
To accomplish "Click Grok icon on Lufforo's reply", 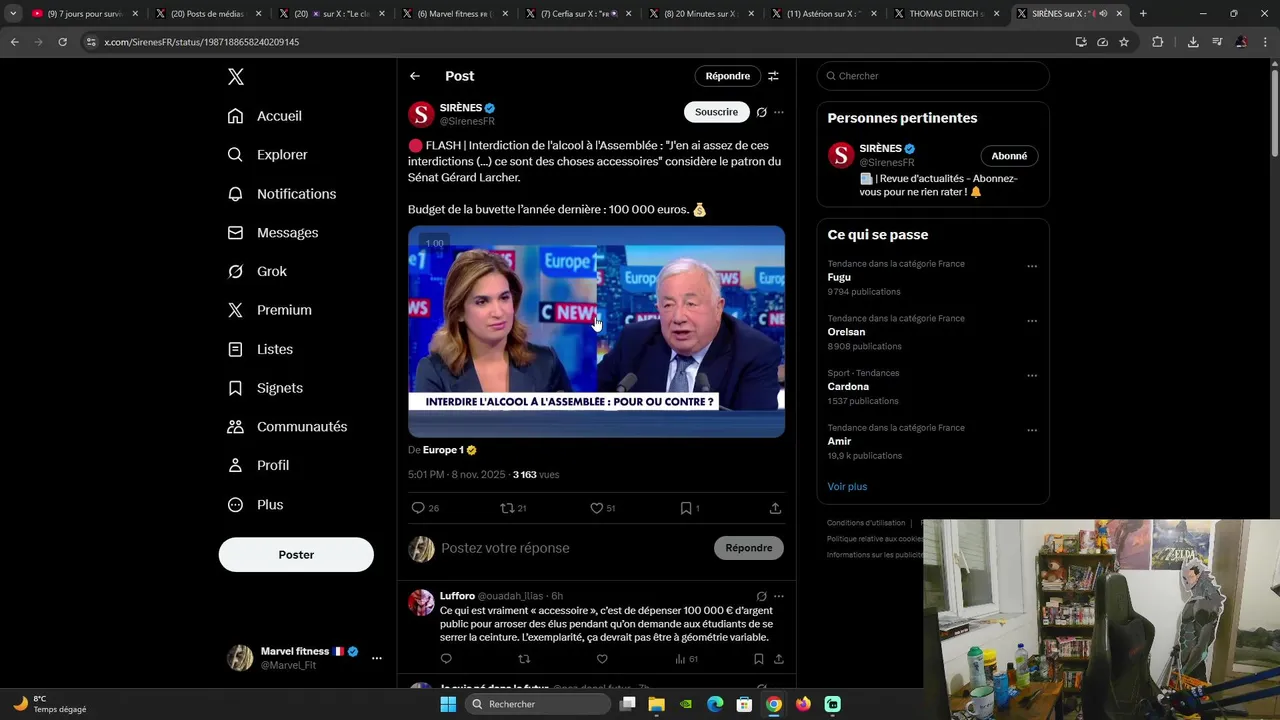I will 761,596.
